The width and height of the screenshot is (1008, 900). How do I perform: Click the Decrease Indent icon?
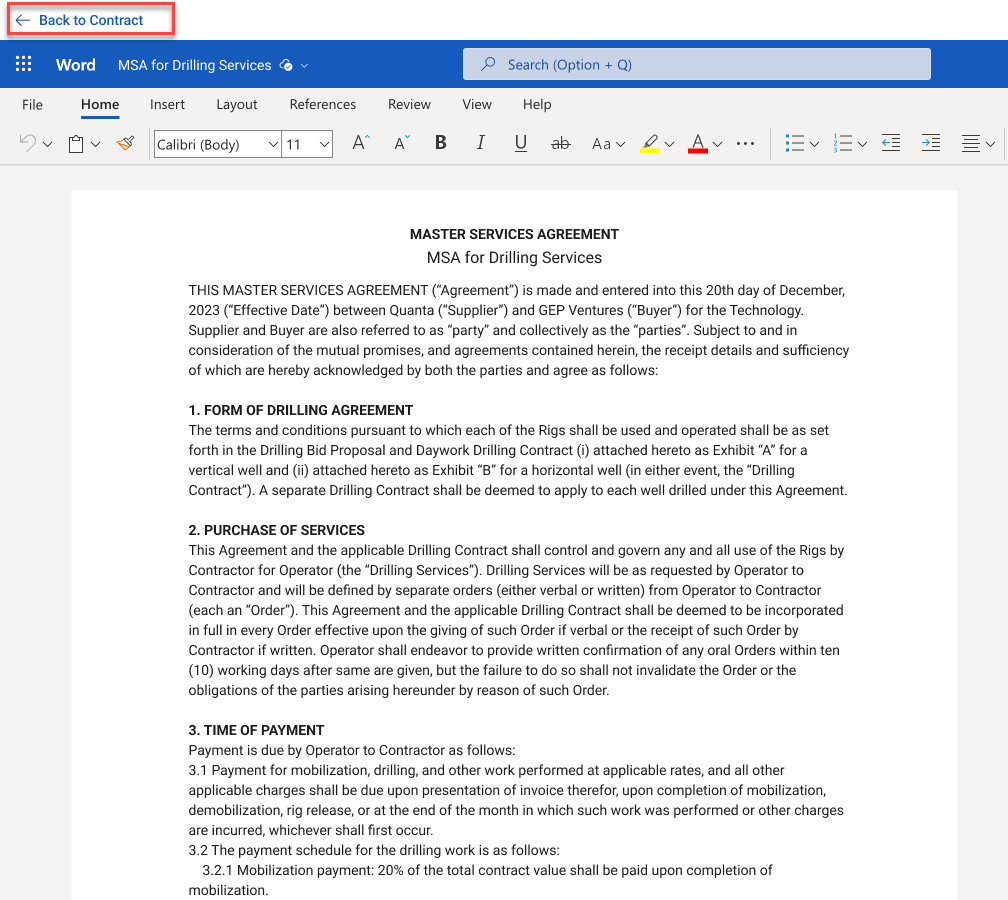coord(890,144)
